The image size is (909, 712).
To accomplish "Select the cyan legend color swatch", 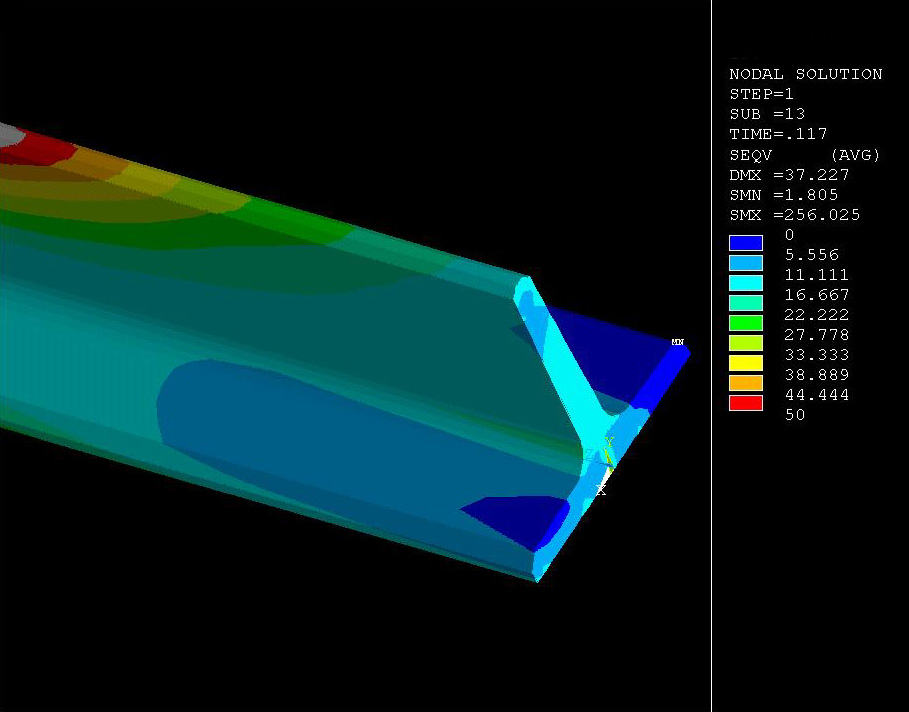I will 746,283.
